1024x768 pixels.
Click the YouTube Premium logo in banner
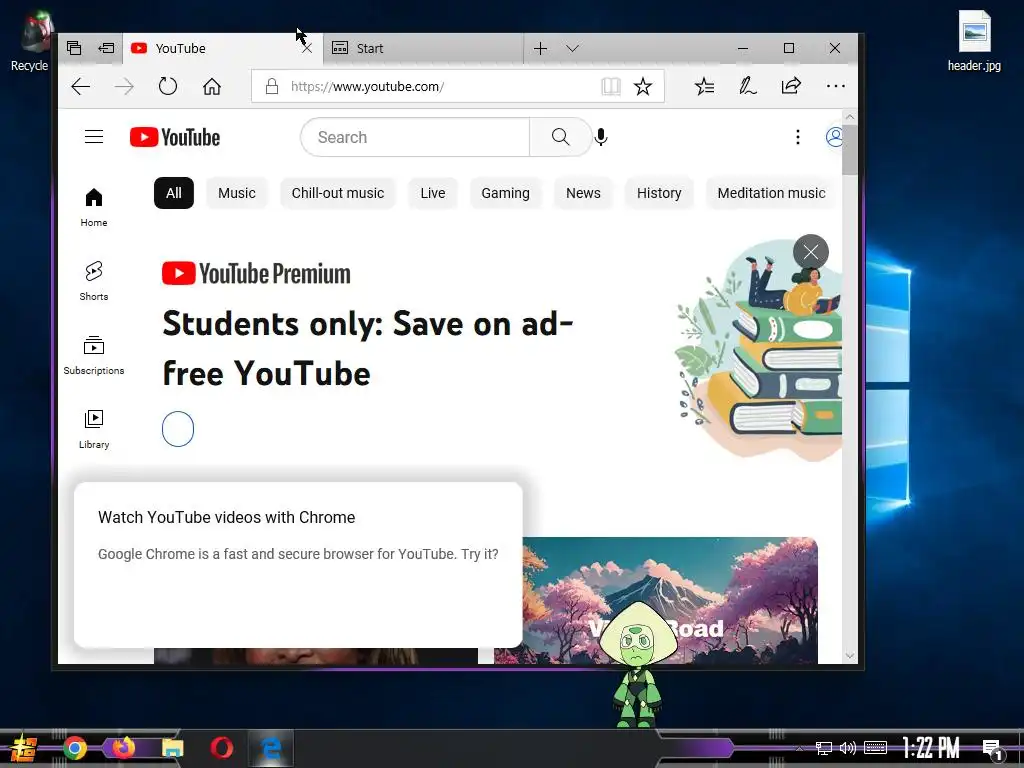[256, 274]
